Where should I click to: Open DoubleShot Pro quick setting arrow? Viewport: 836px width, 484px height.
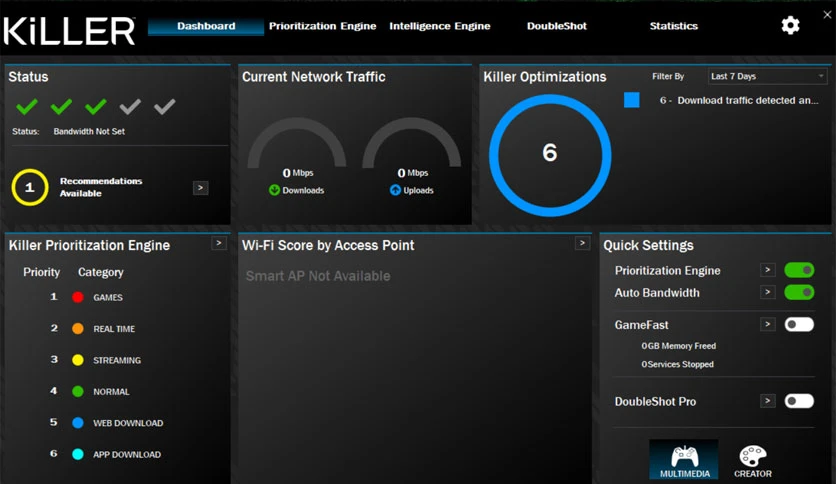767,401
